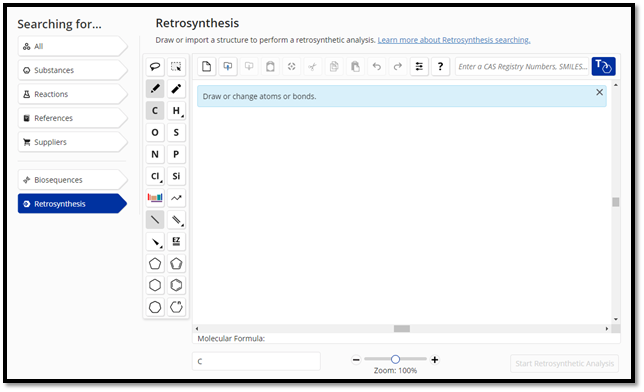Insert a cyclohexane ring
Viewport: 644px width, 392px height.
click(x=155, y=285)
